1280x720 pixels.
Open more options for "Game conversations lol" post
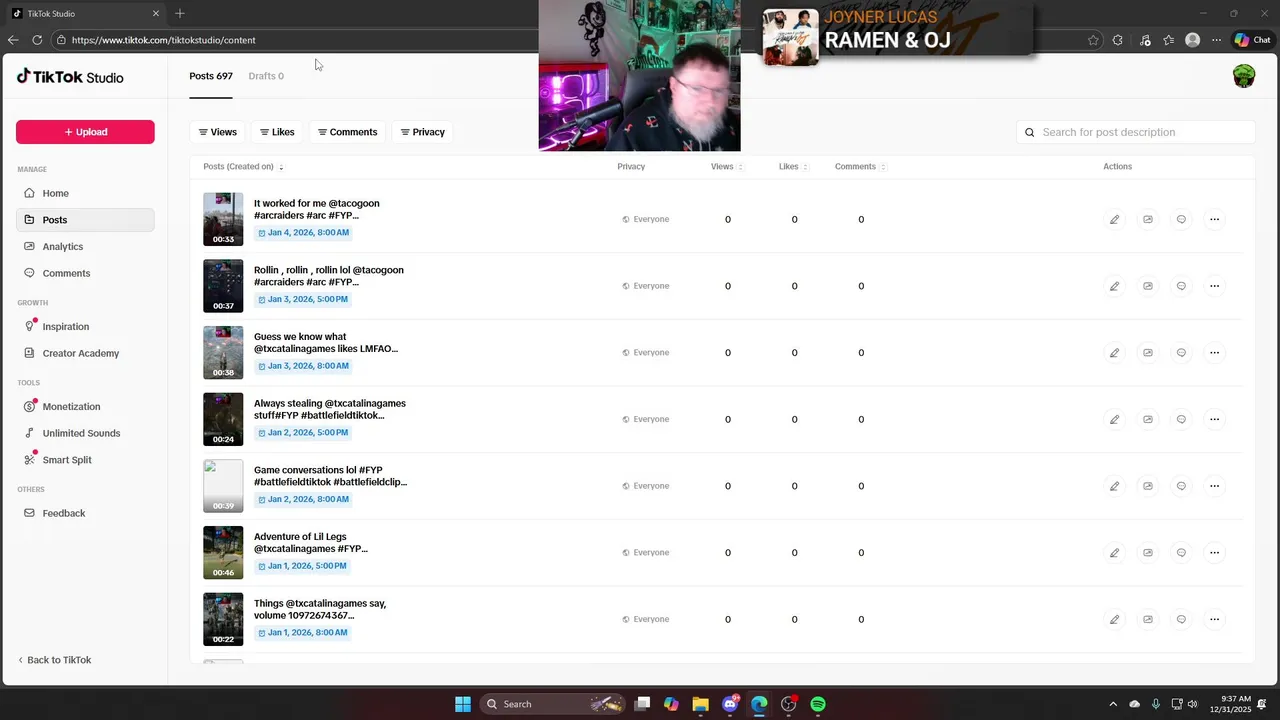point(1215,486)
